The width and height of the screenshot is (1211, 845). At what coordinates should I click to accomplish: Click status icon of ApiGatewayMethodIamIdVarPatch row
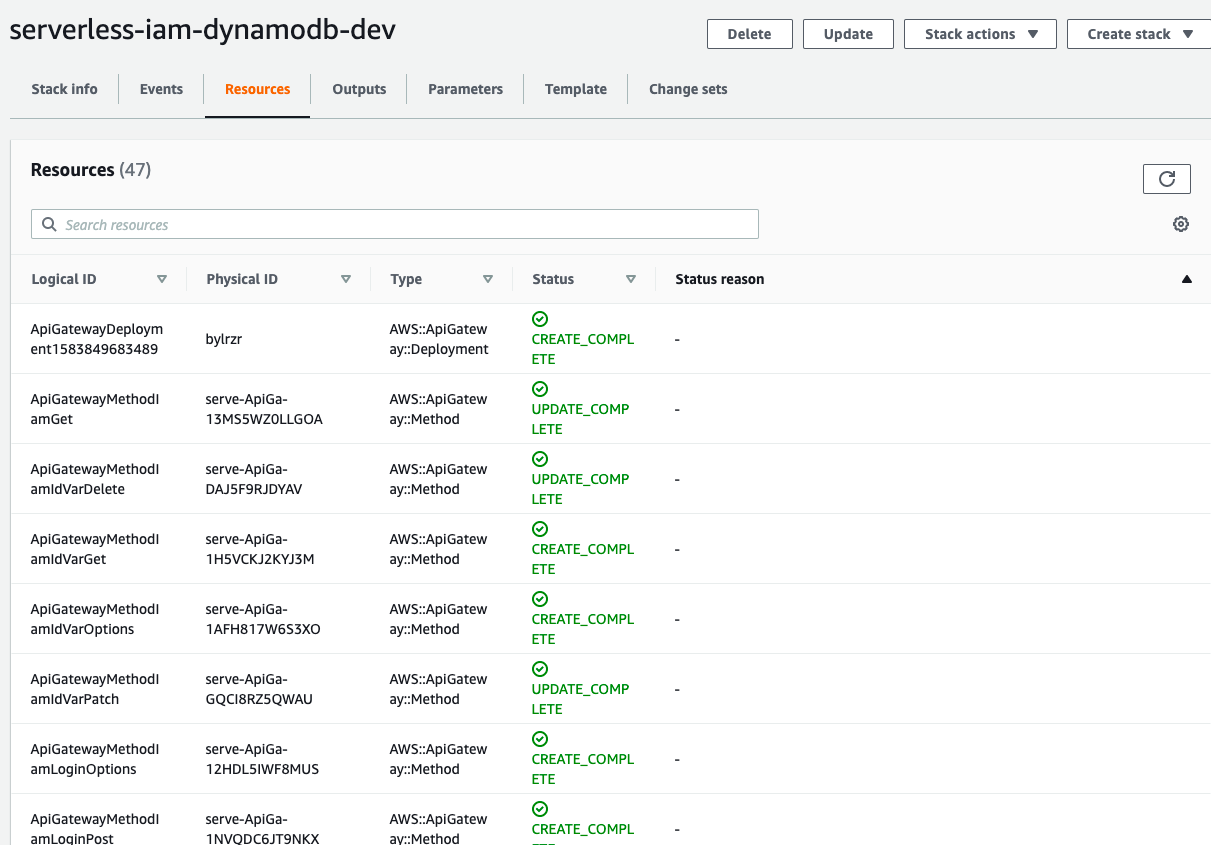[x=540, y=669]
